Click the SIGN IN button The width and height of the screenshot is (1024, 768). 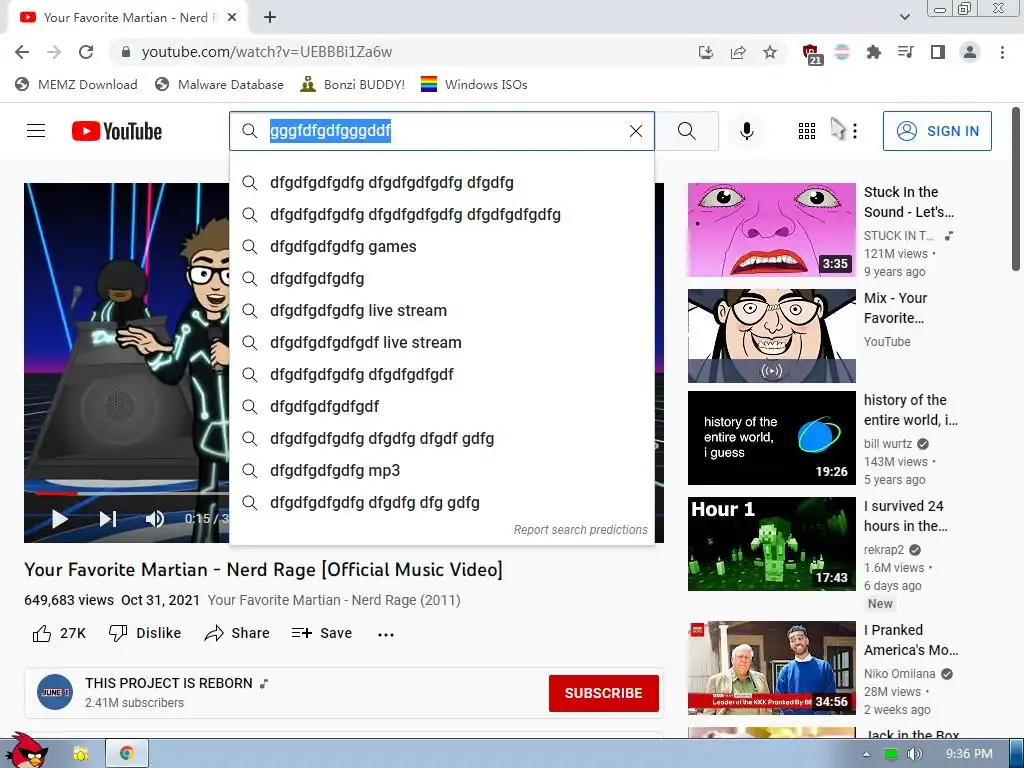[x=936, y=131]
